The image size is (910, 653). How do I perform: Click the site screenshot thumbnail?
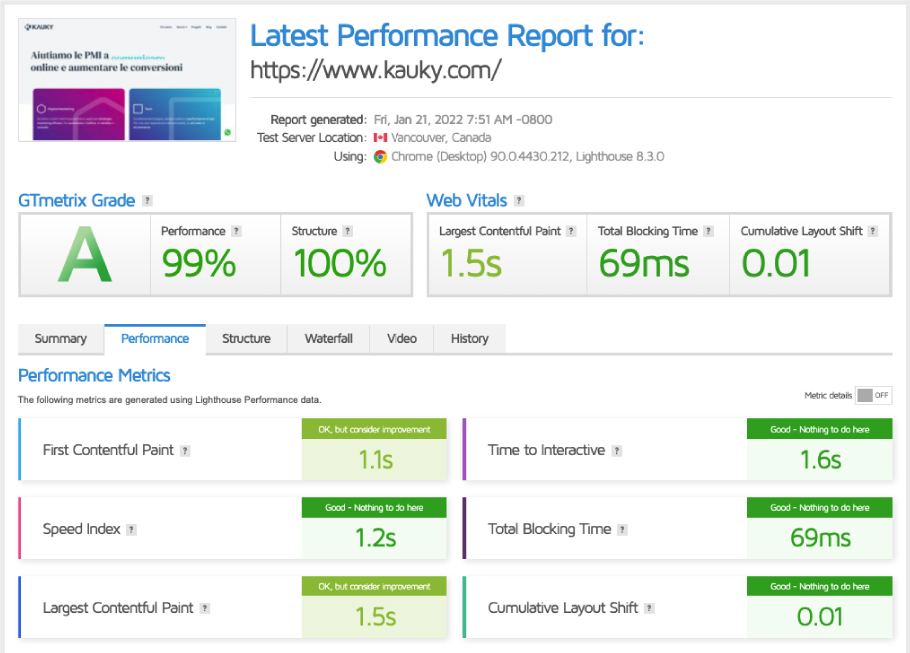point(127,80)
